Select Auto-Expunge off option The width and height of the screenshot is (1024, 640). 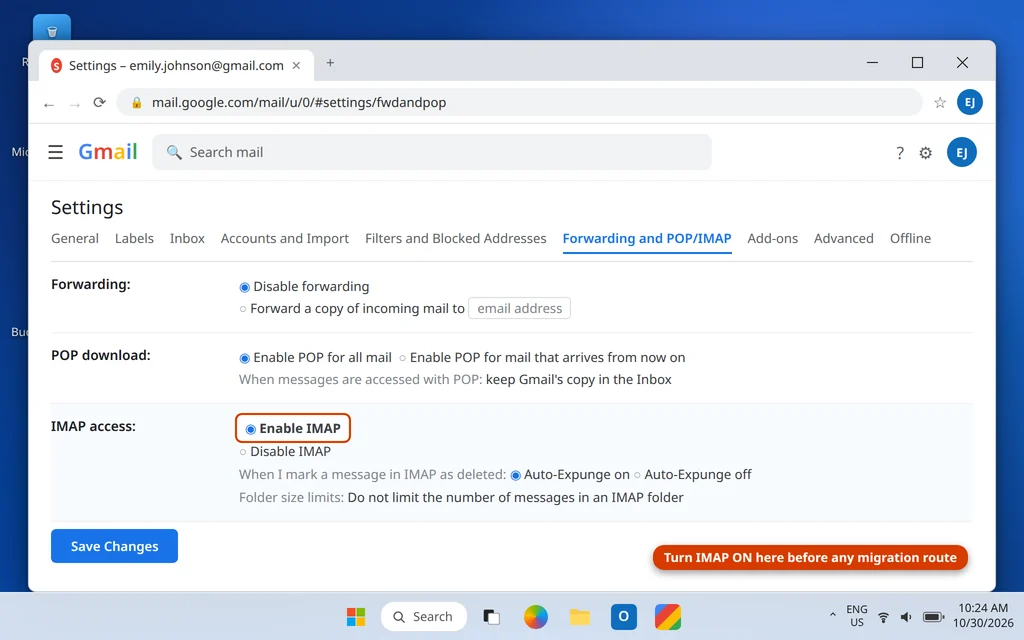pyautogui.click(x=637, y=475)
